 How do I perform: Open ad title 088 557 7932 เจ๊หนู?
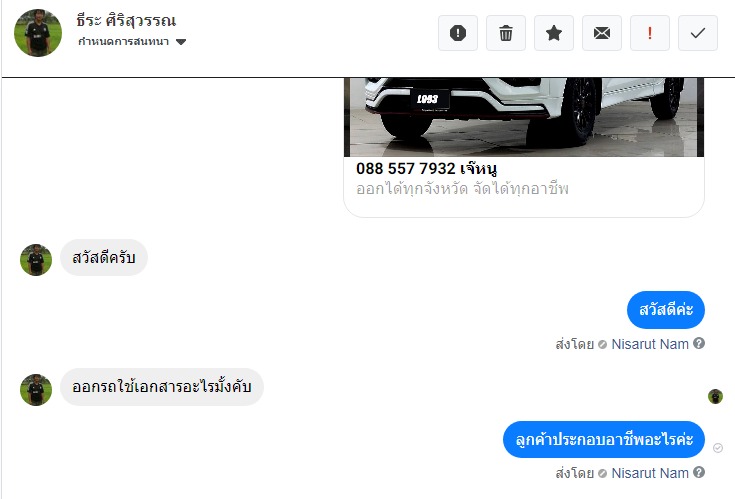(427, 168)
